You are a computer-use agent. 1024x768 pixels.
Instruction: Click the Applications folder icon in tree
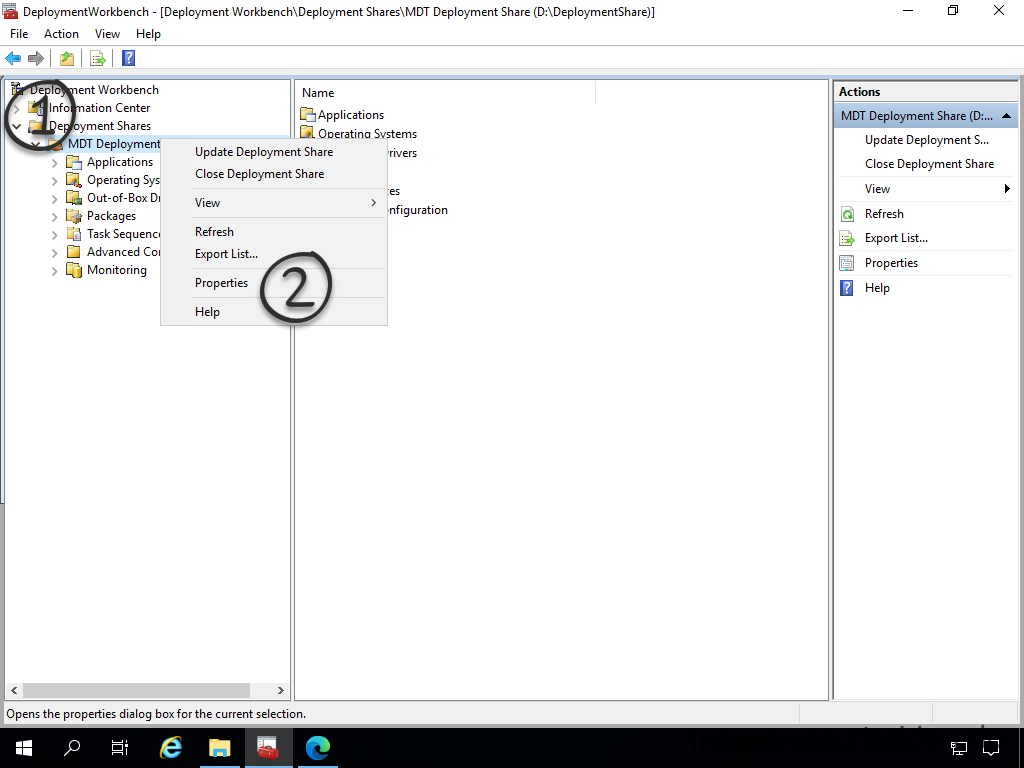tap(74, 162)
